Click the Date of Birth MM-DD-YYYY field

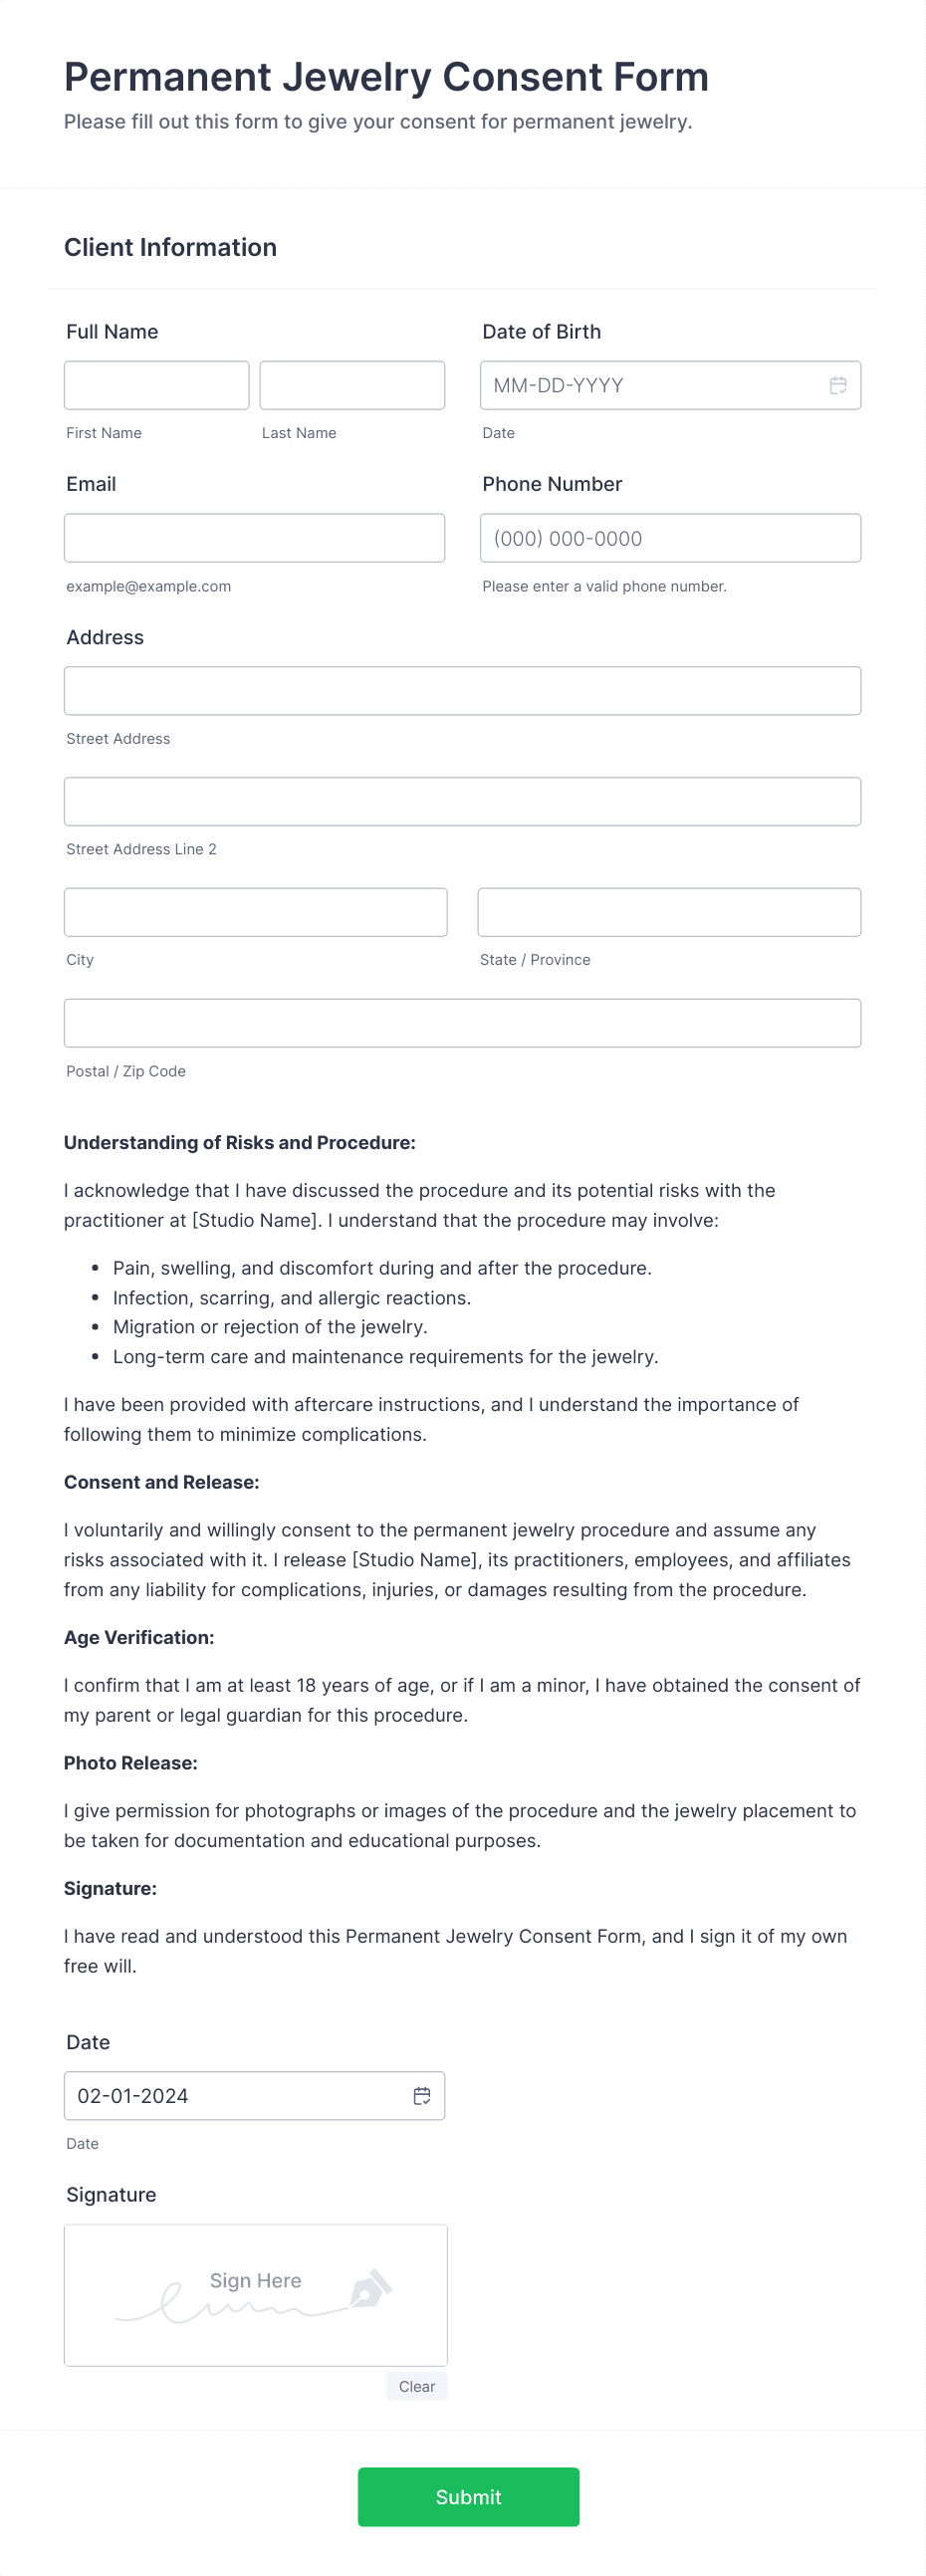pos(650,385)
